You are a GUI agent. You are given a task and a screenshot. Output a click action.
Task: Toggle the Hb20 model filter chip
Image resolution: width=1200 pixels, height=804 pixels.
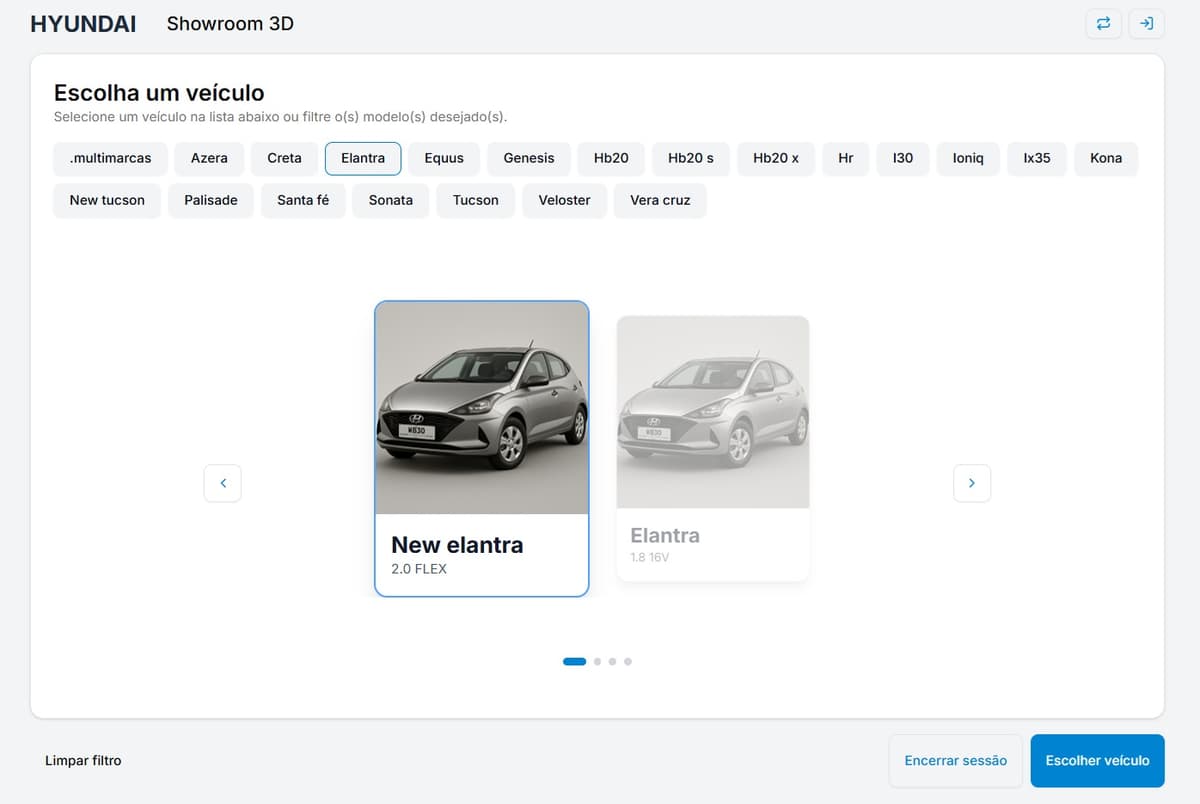(611, 158)
